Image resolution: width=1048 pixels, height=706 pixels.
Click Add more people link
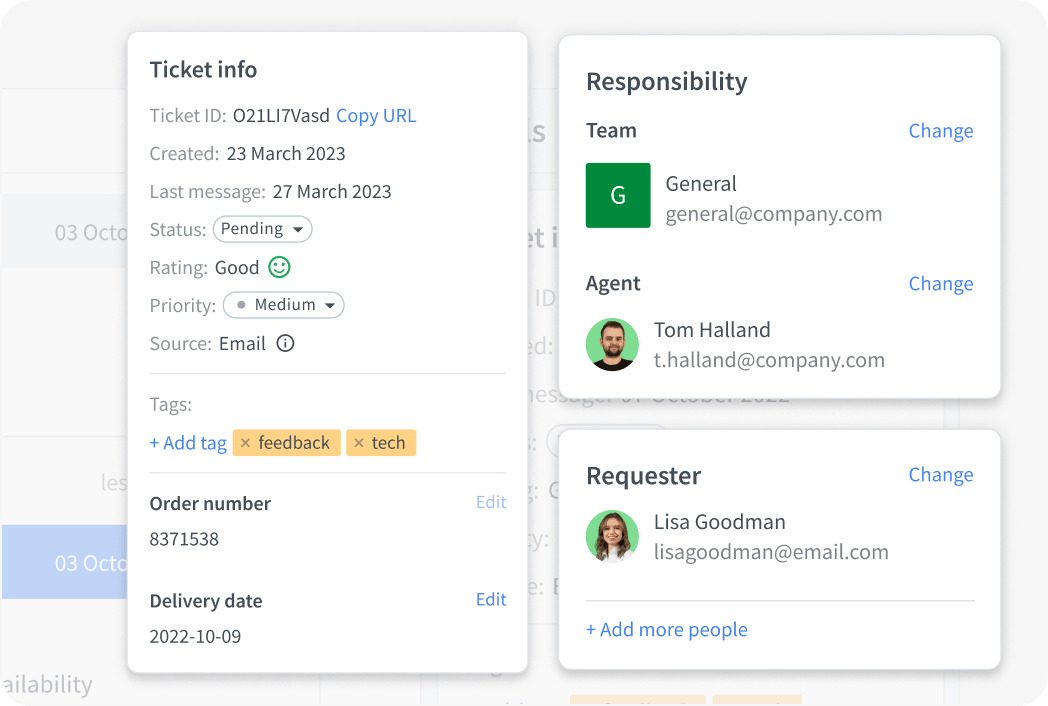click(x=667, y=629)
